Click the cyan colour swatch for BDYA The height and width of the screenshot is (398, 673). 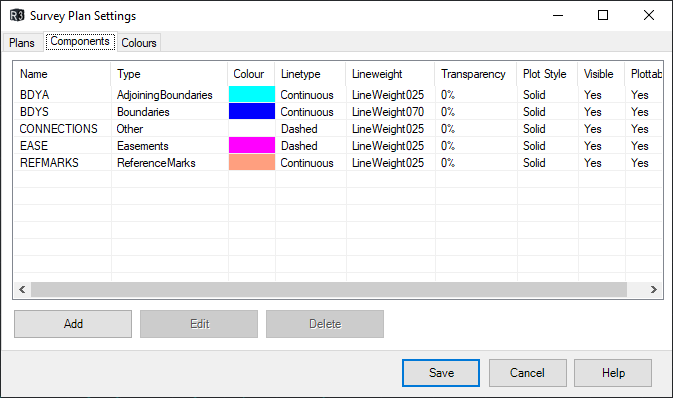(x=252, y=94)
